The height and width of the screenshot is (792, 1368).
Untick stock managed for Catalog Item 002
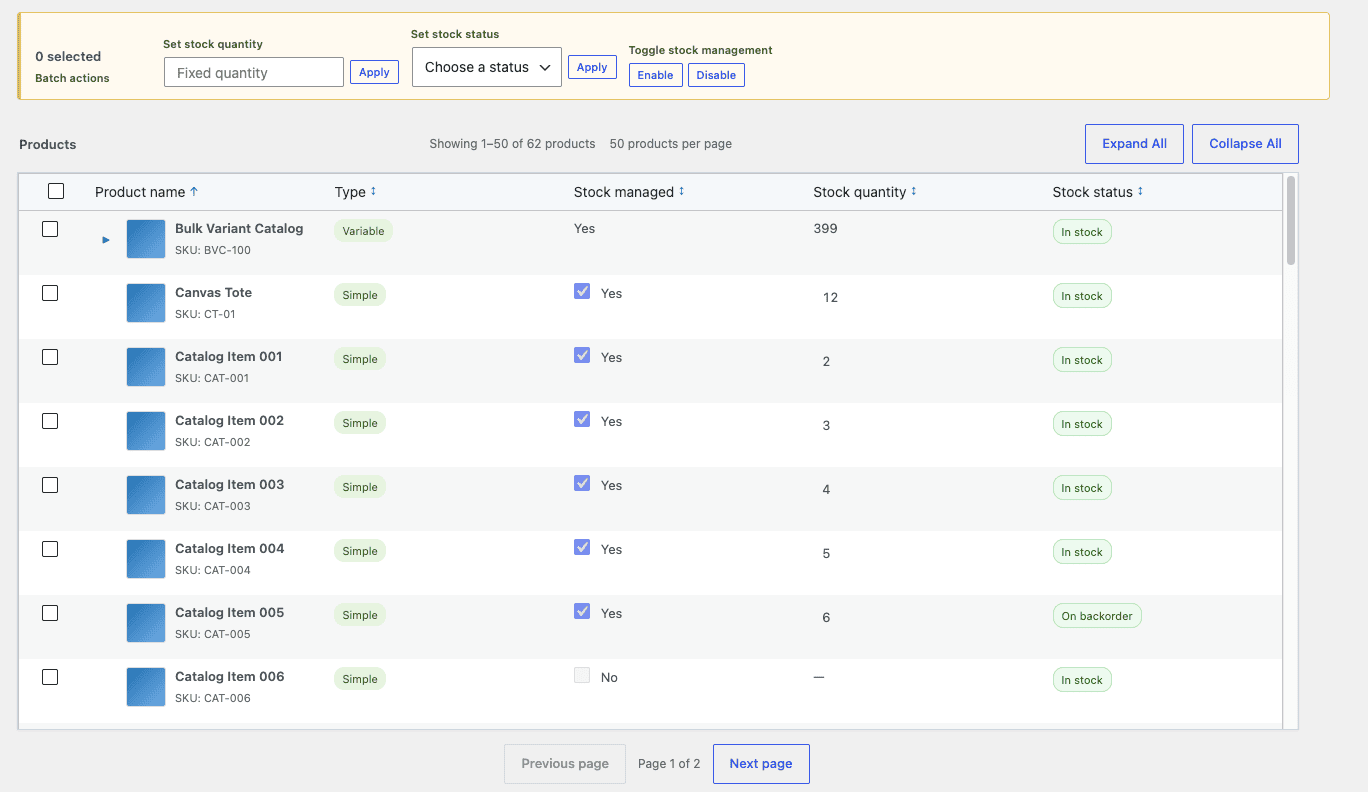(x=582, y=419)
